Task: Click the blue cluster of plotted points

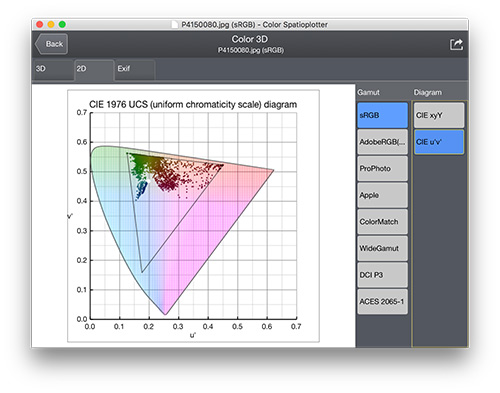Action: pyautogui.click(x=142, y=191)
